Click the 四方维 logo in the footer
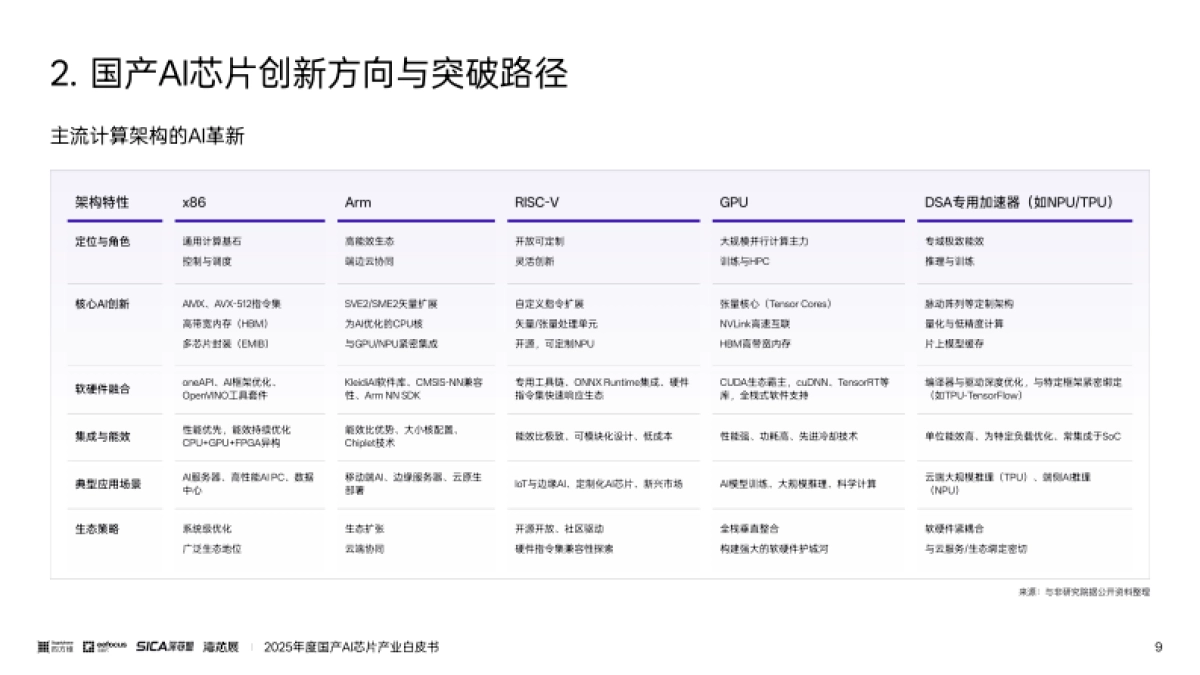The width and height of the screenshot is (1200, 675). click(57, 646)
